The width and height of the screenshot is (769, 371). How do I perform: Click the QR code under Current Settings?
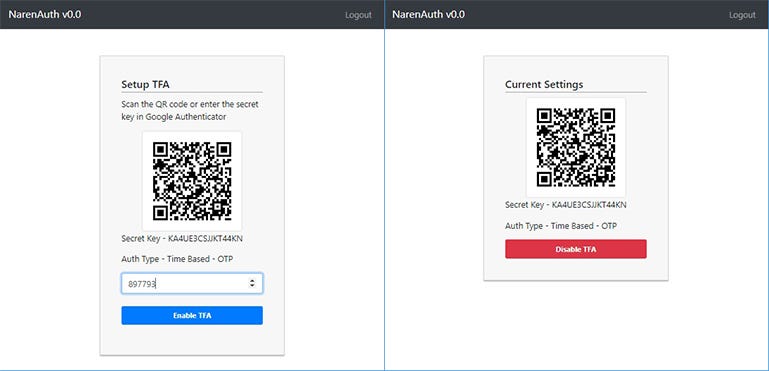(576, 147)
